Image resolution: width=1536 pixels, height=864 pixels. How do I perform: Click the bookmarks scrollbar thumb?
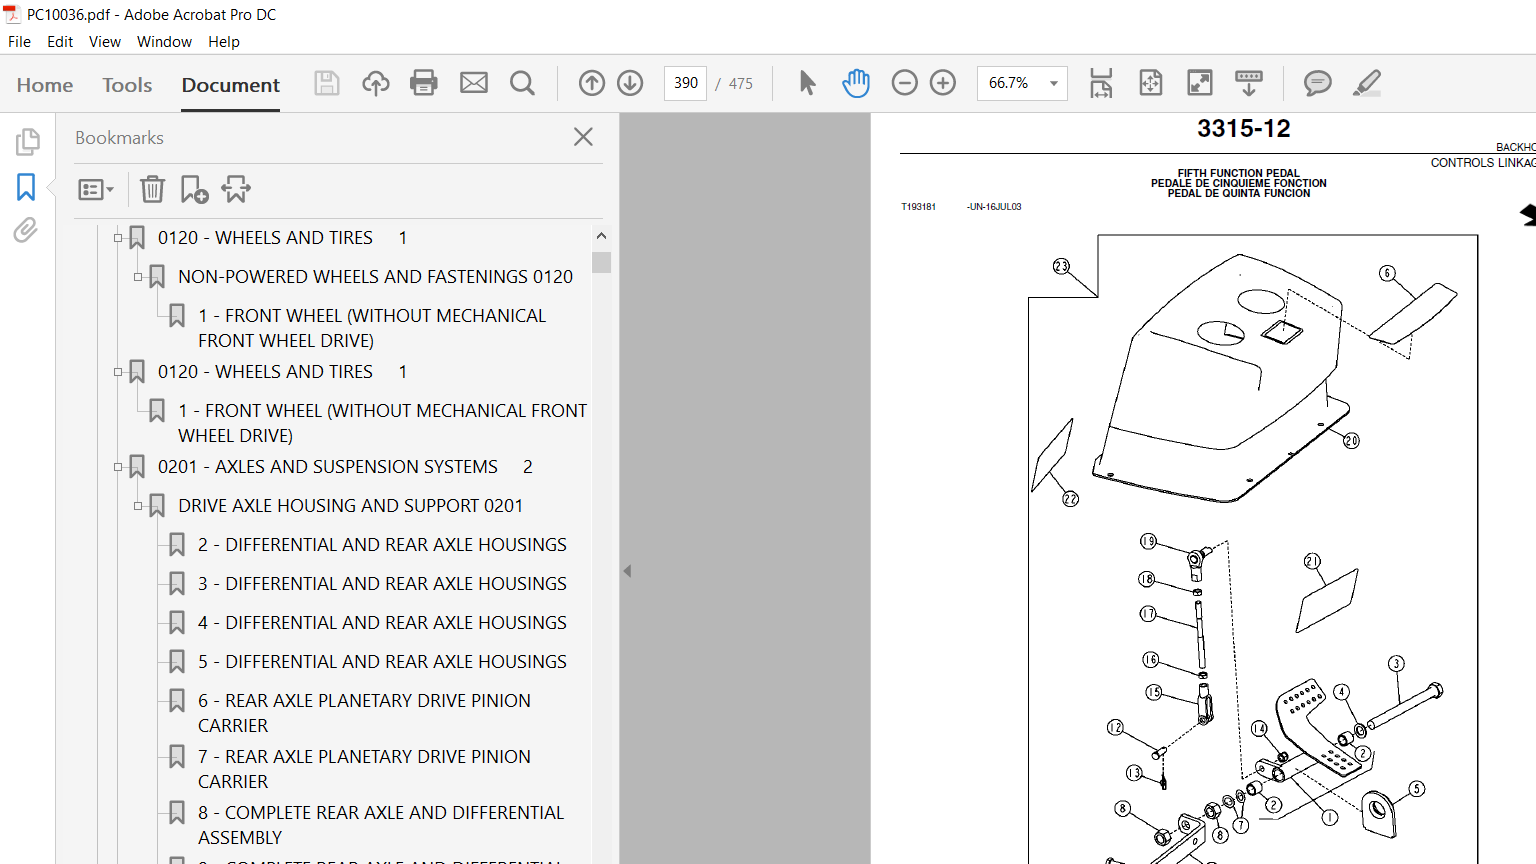point(601,263)
